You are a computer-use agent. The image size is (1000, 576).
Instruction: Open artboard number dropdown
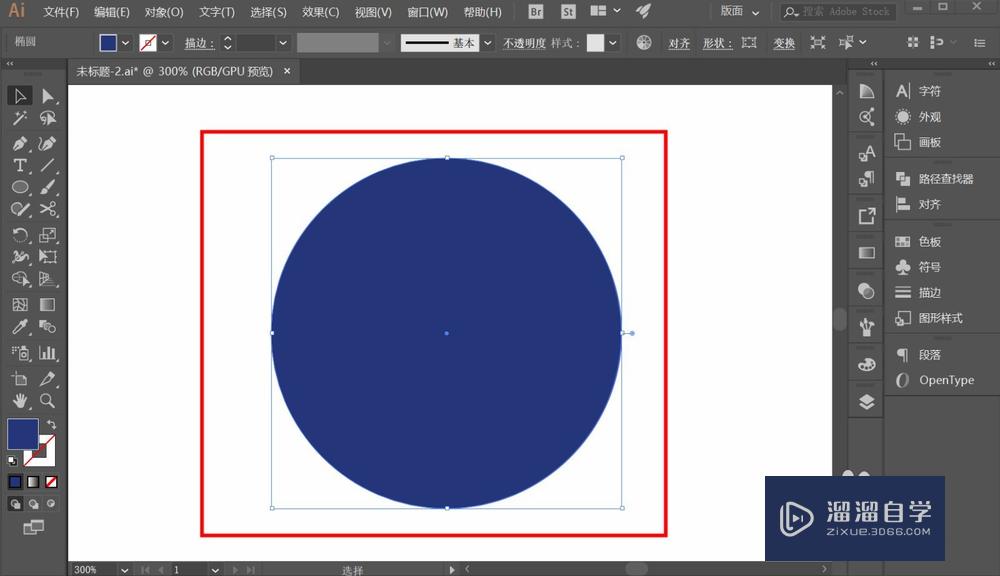click(x=215, y=570)
